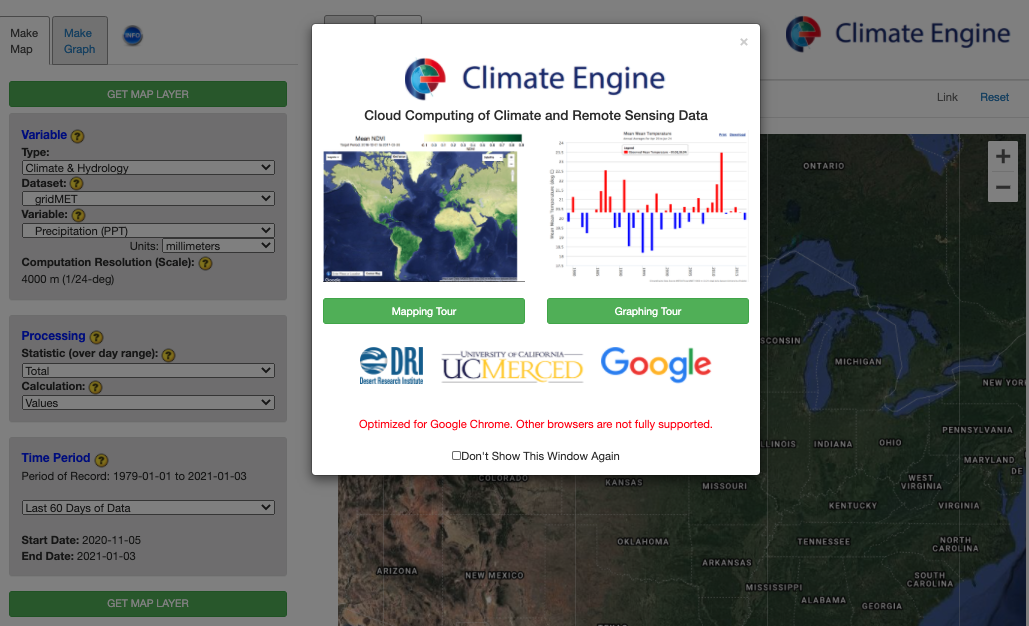Check Don't Show This Window Again
The width and height of the screenshot is (1029, 626).
pyautogui.click(x=456, y=455)
